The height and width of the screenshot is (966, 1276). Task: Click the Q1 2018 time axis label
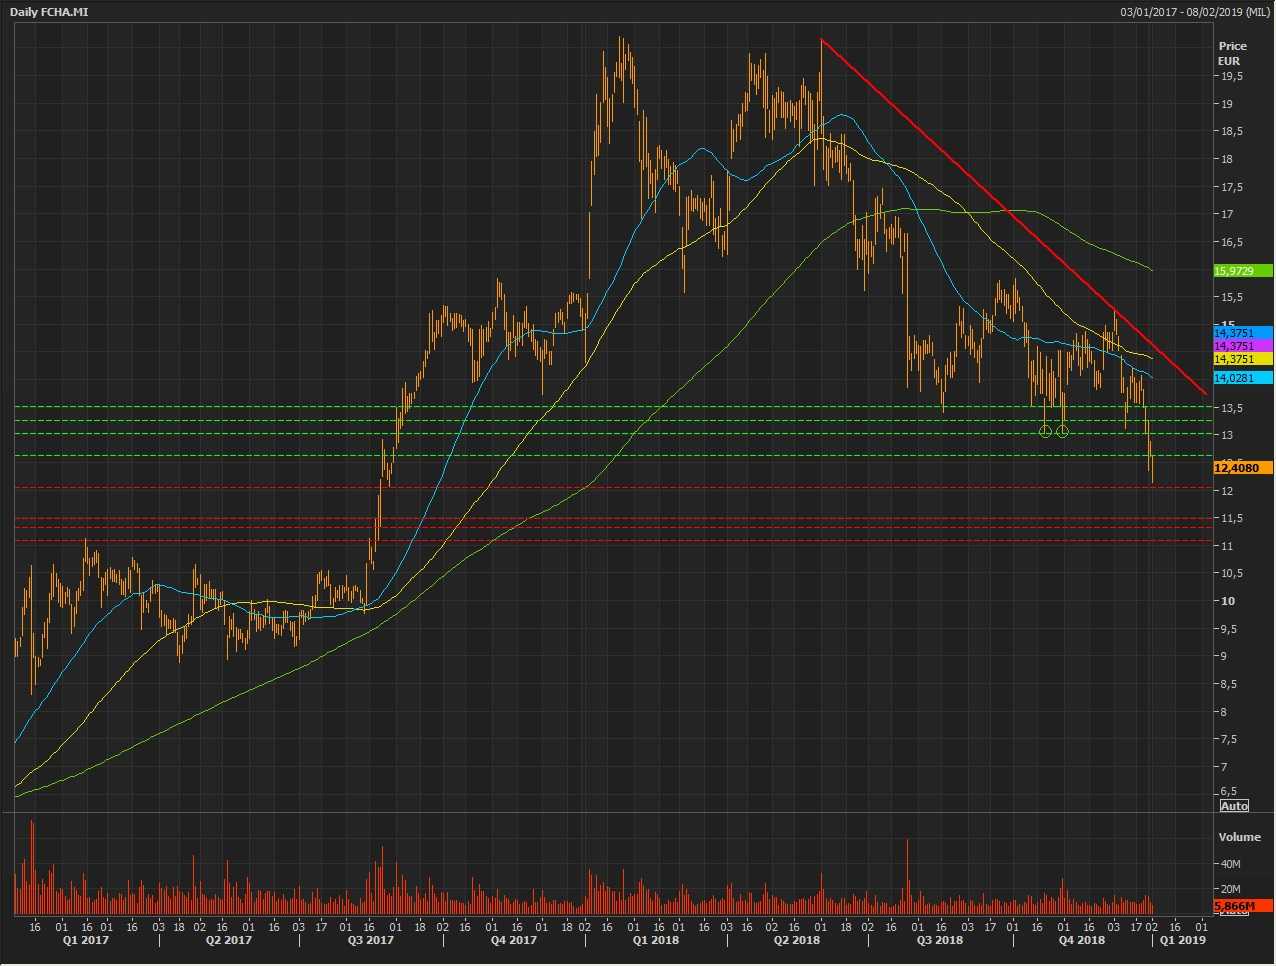654,941
